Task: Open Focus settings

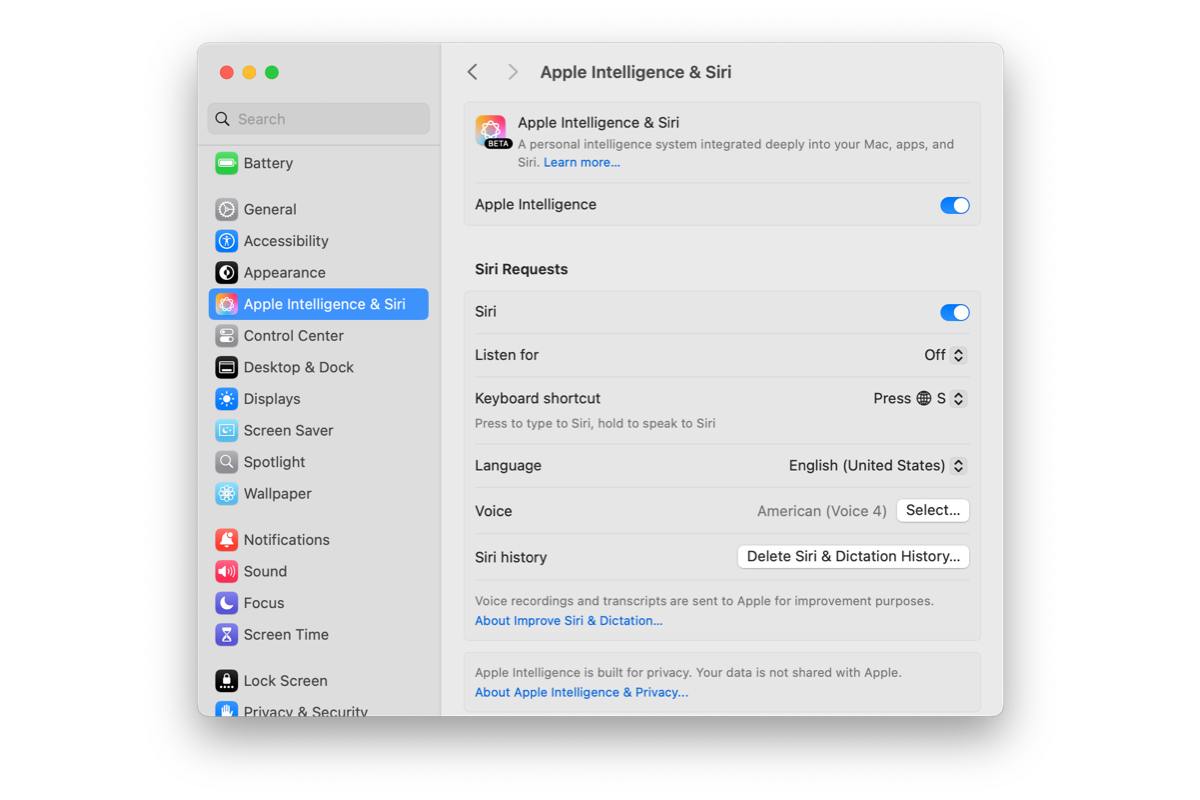Action: (x=318, y=603)
